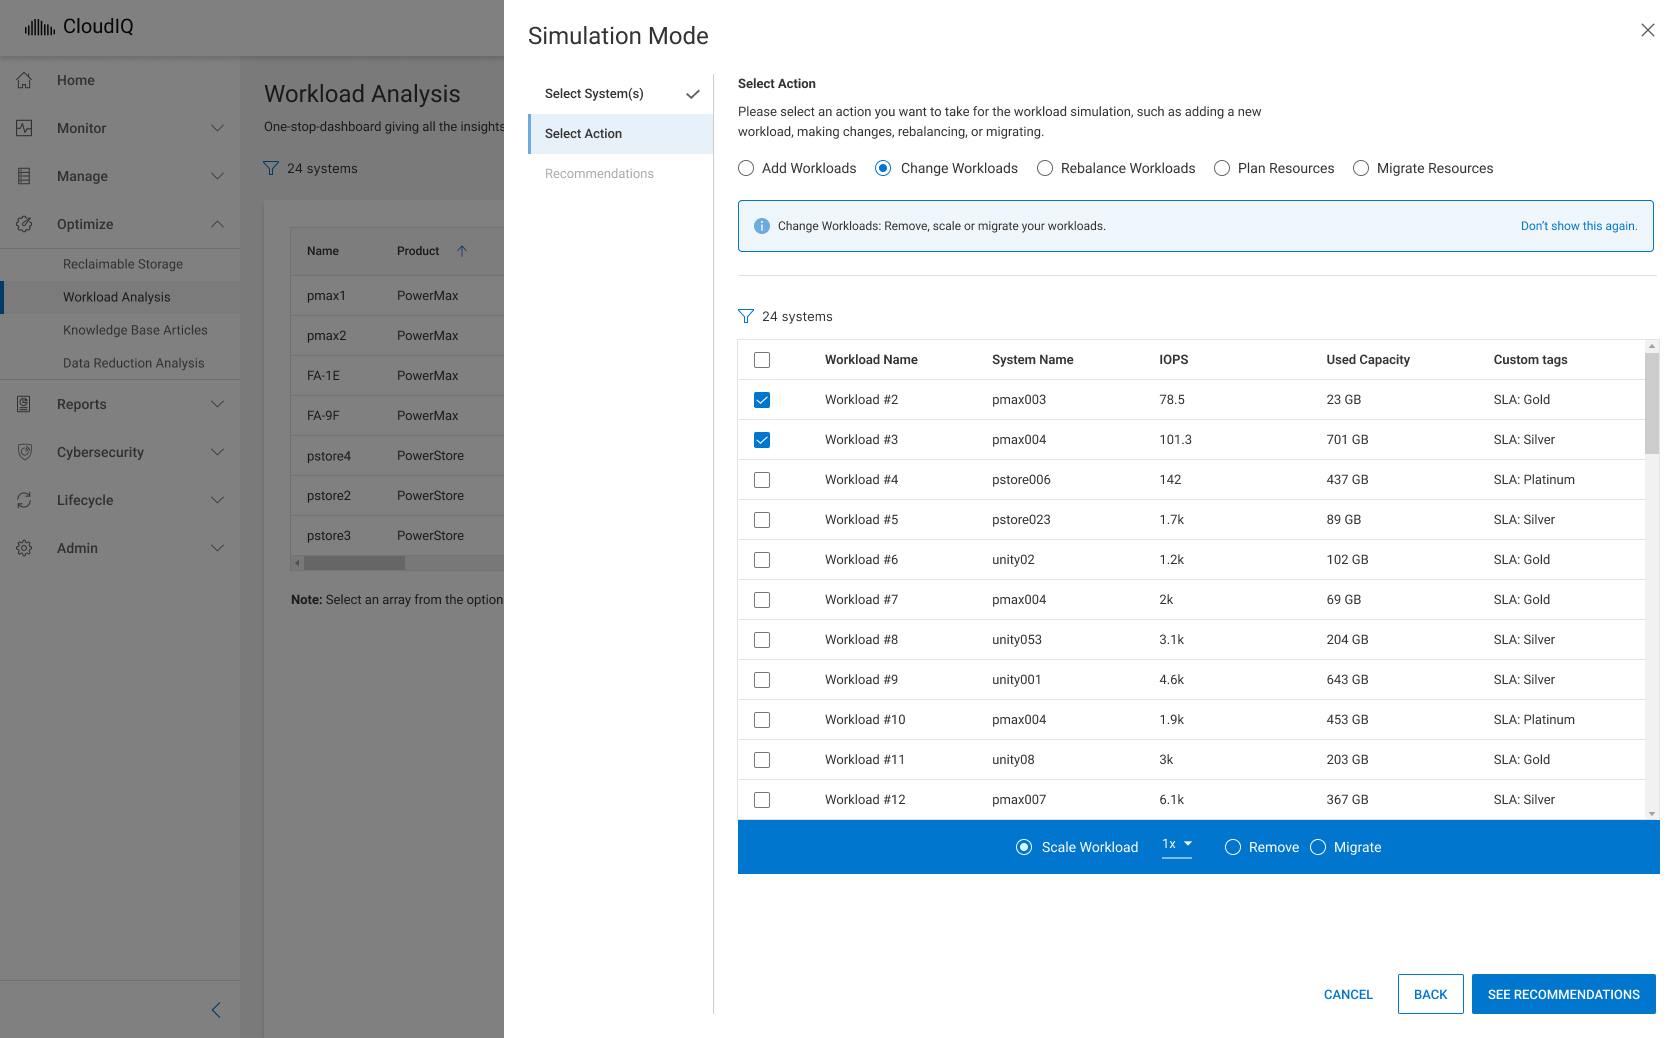The image size is (1680, 1038).
Task: Click the Optimize gauge icon
Action: [x=24, y=224]
